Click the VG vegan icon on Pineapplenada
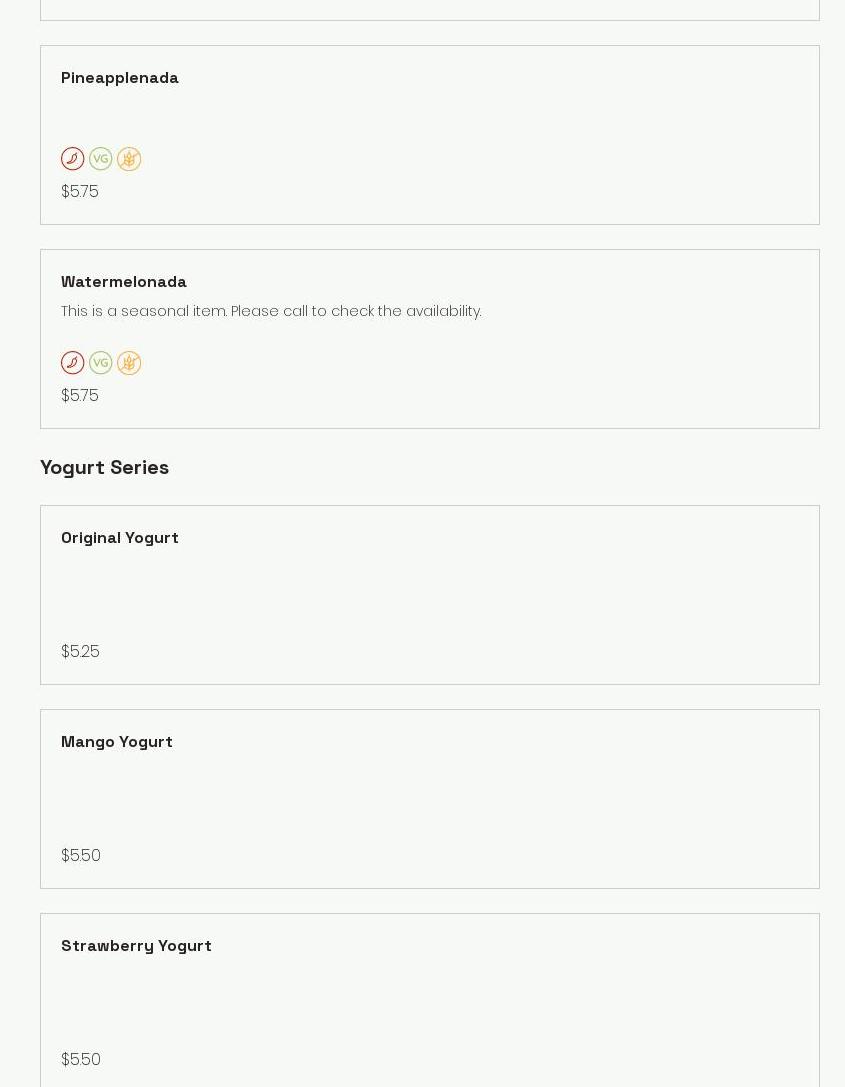 (x=101, y=159)
